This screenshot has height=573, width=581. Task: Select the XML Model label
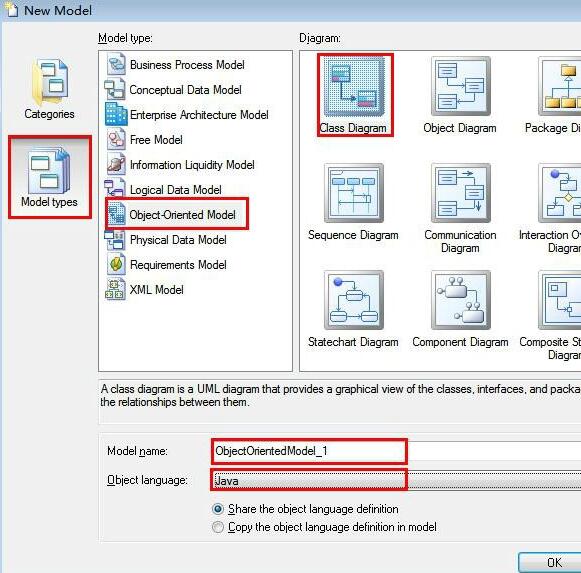coord(156,290)
